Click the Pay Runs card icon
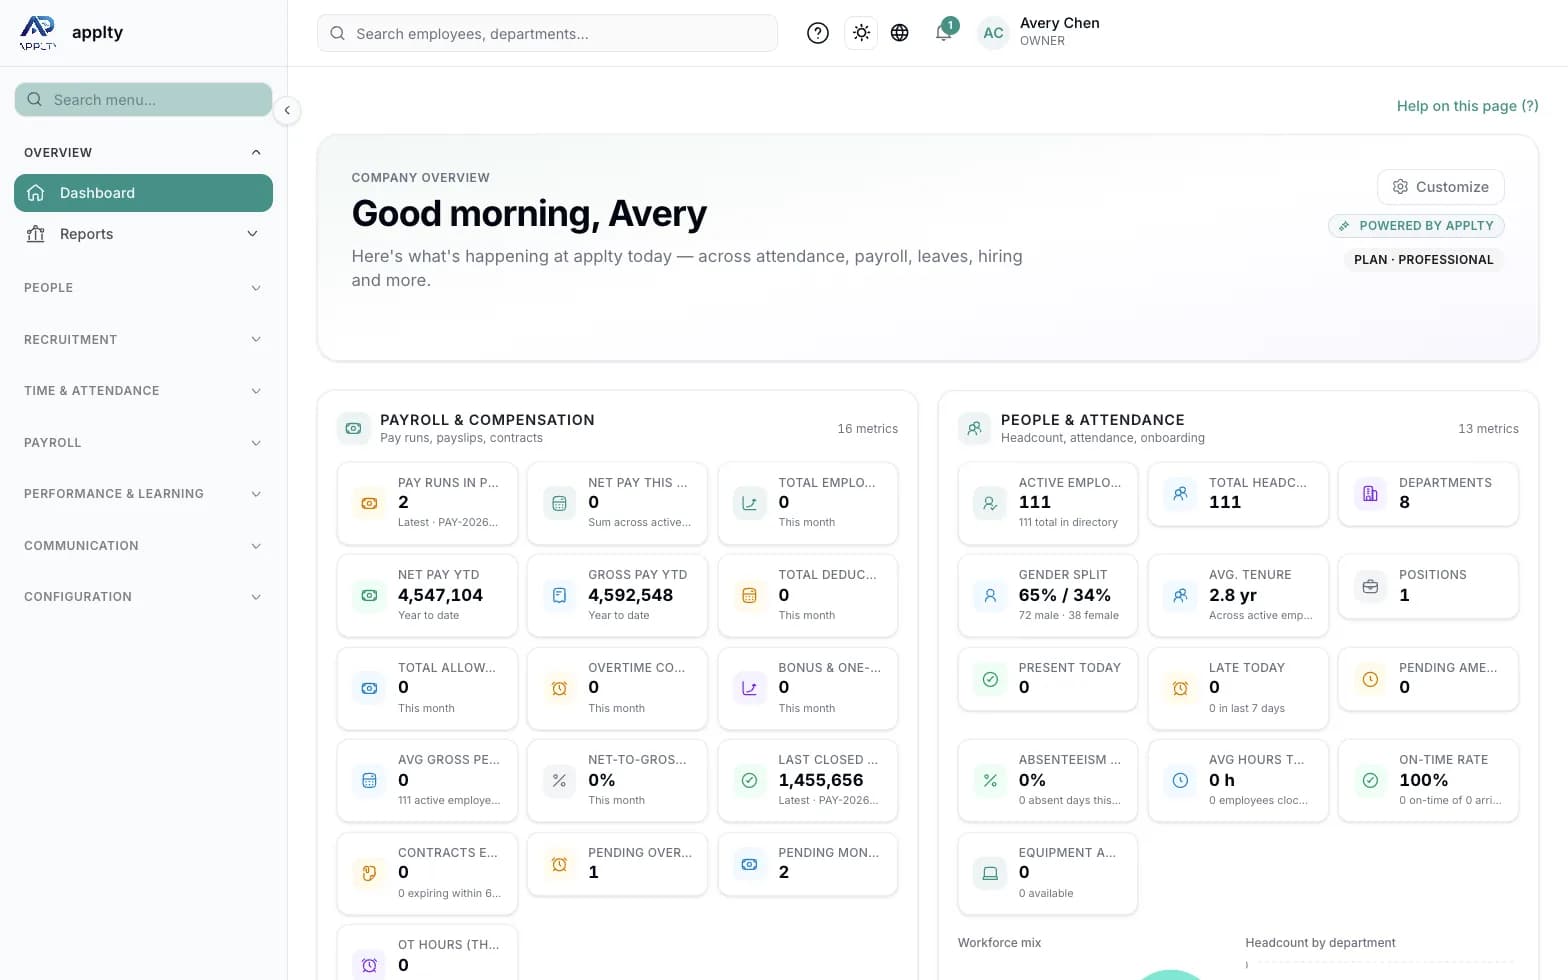This screenshot has width=1568, height=980. tap(369, 503)
